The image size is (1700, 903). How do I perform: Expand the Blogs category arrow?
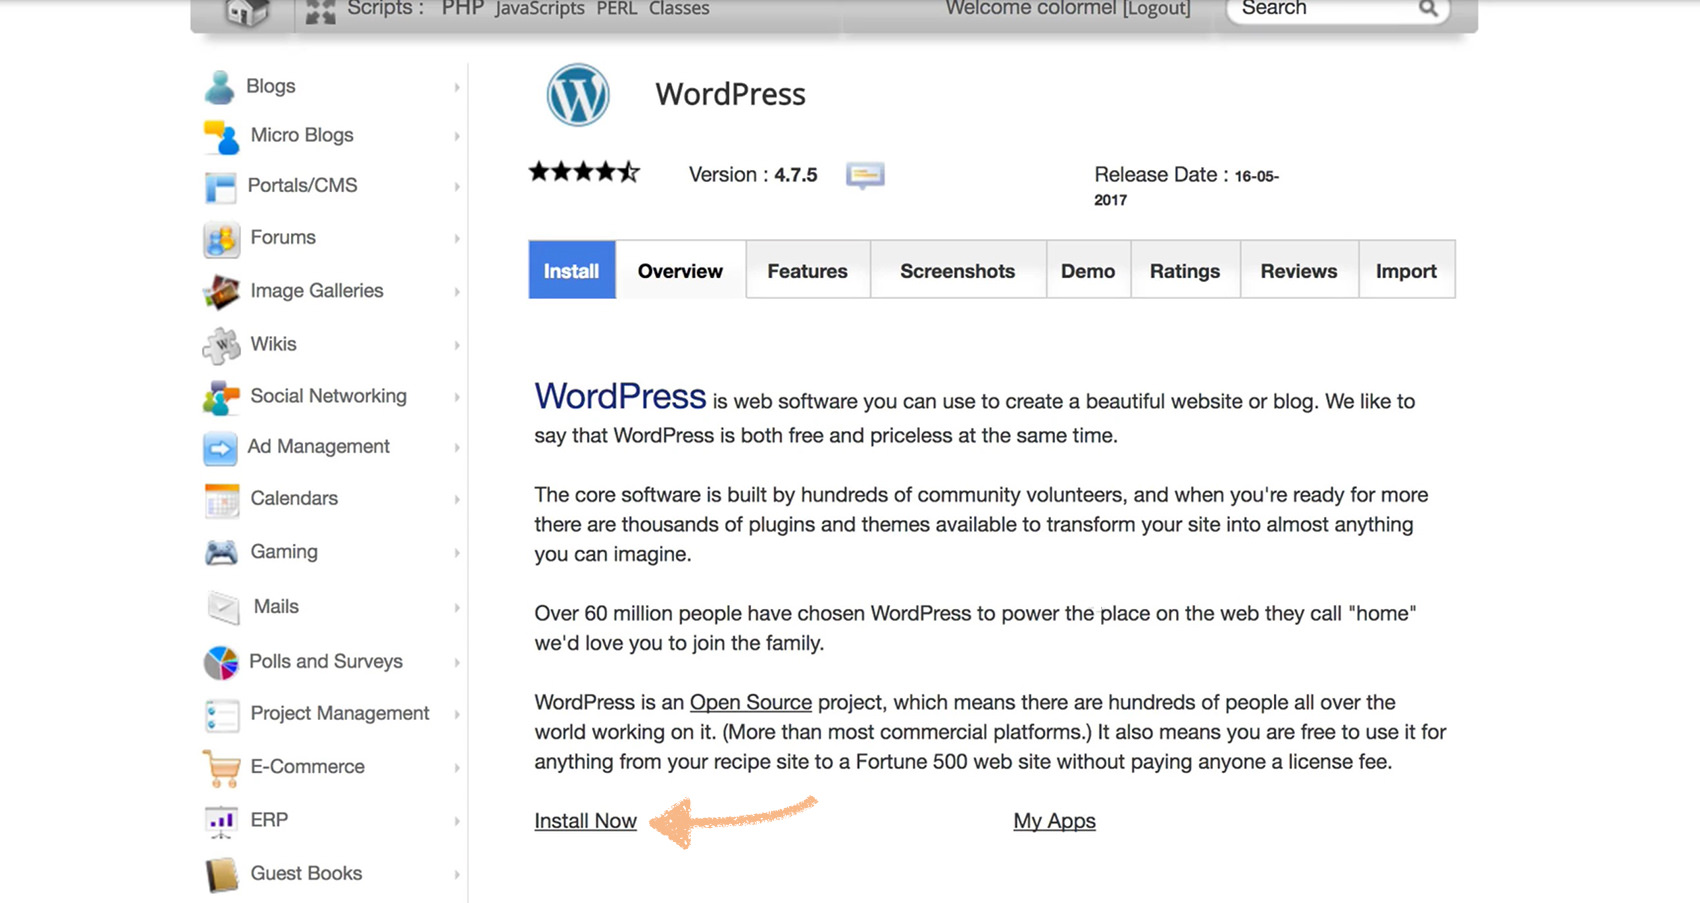click(x=457, y=88)
